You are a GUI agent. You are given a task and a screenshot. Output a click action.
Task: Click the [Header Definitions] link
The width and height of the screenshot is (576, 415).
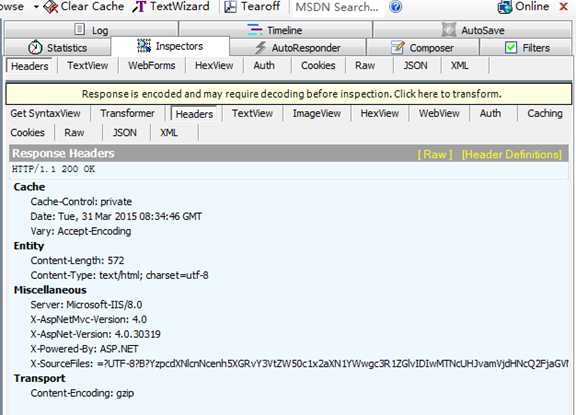512,154
